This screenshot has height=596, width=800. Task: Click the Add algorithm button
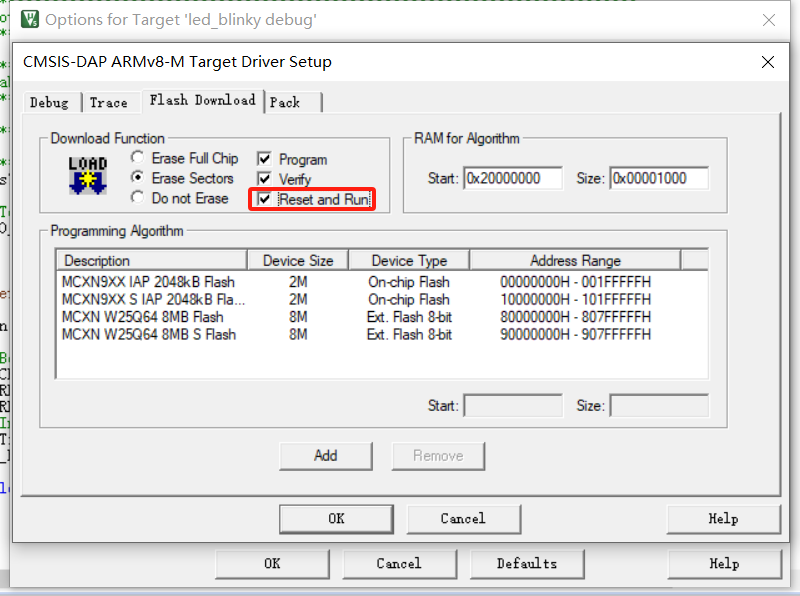pos(326,456)
